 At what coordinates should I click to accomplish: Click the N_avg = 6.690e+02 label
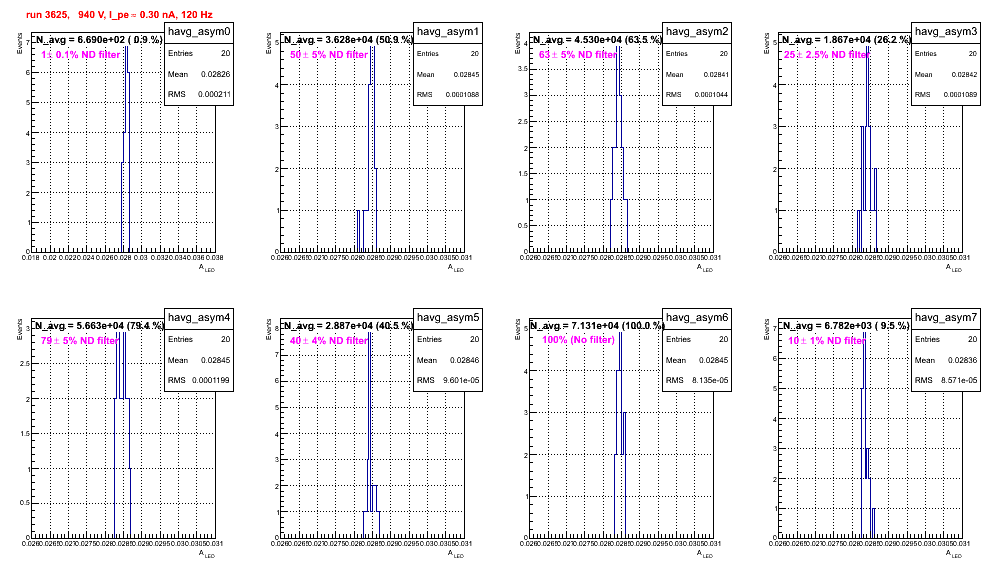coord(98,39)
